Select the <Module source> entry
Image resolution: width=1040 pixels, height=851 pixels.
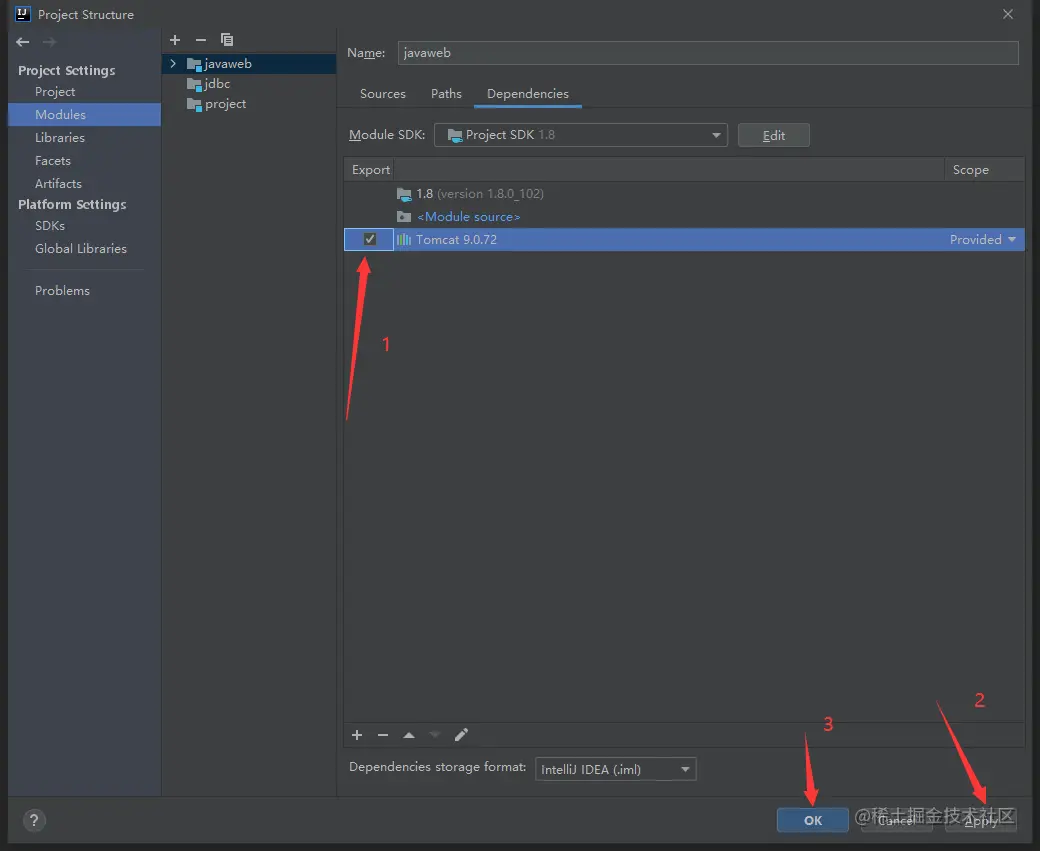click(x=468, y=217)
